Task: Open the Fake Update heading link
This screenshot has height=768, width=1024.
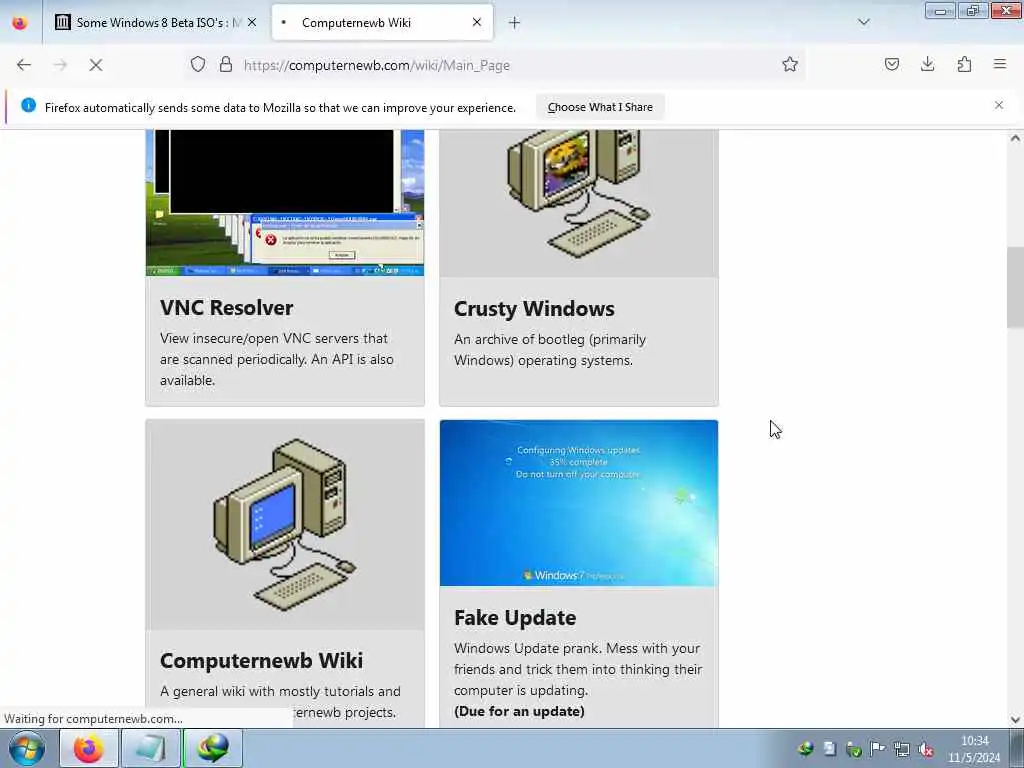Action: point(515,618)
